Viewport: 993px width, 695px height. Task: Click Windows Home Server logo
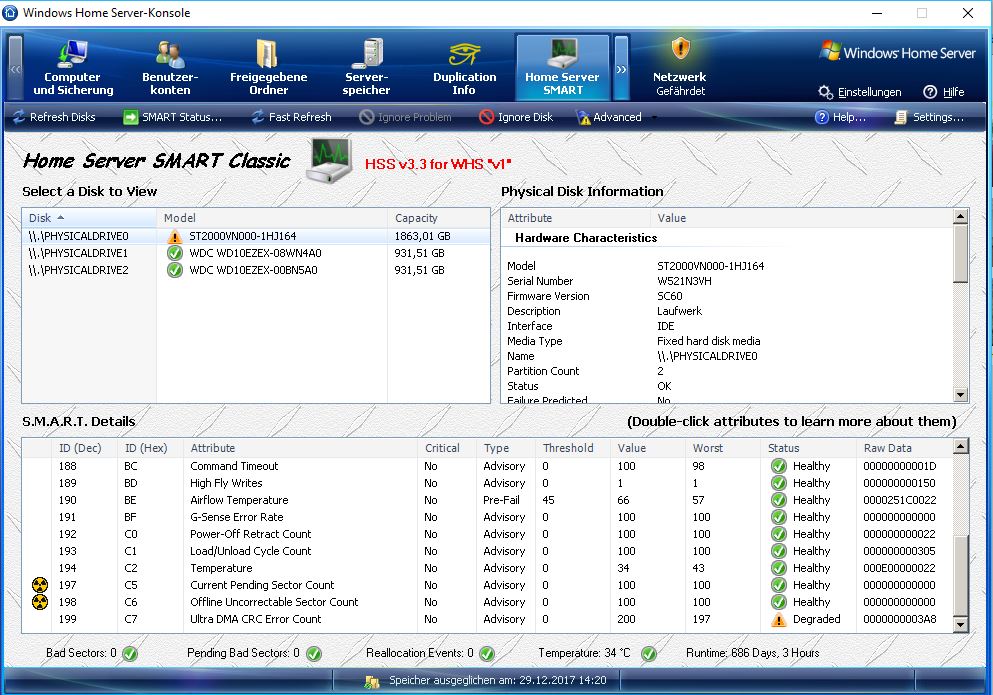tap(897, 53)
